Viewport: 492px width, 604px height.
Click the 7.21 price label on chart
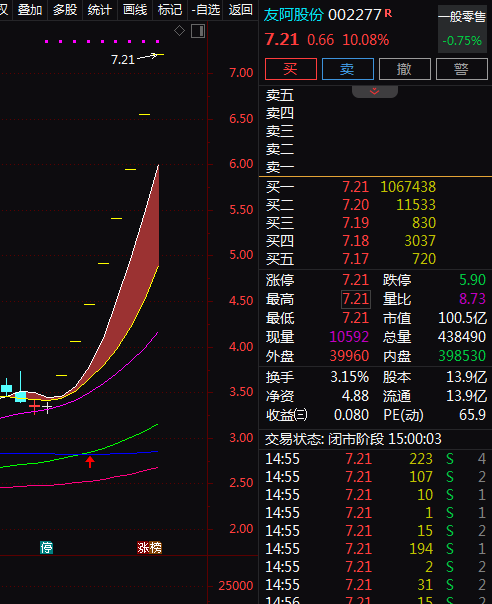[123, 60]
